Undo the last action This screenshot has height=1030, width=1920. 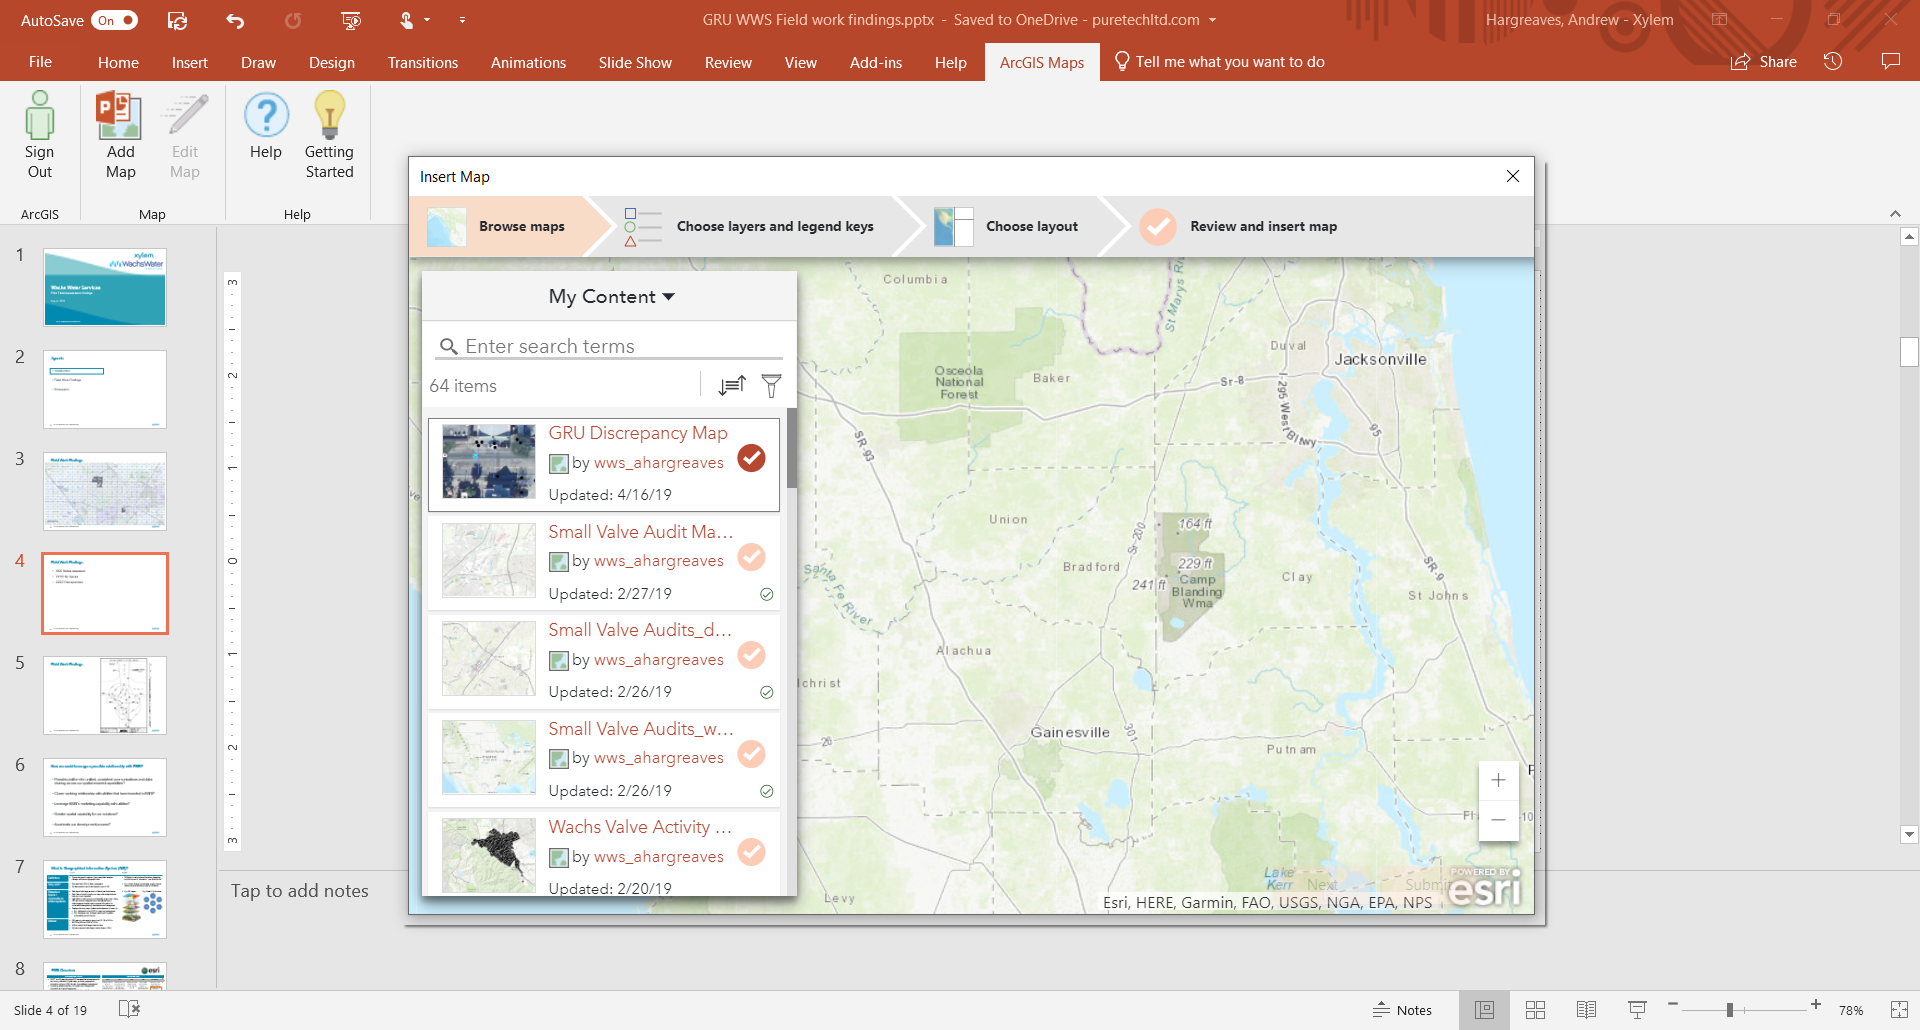click(235, 20)
